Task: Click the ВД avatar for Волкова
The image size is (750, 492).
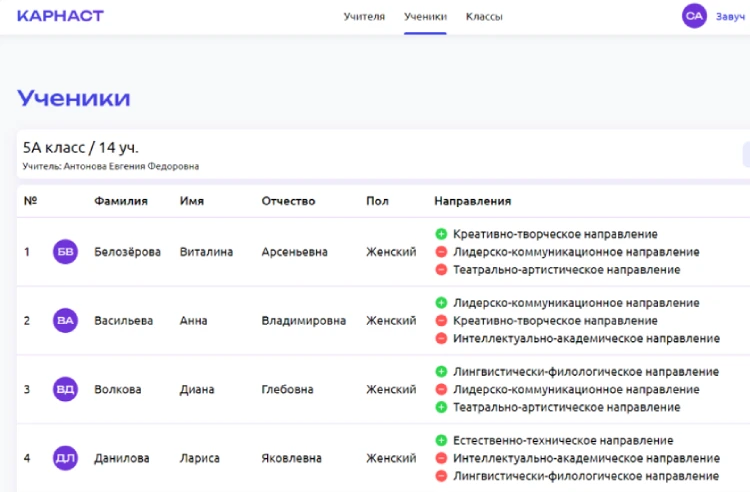Action: [x=65, y=389]
